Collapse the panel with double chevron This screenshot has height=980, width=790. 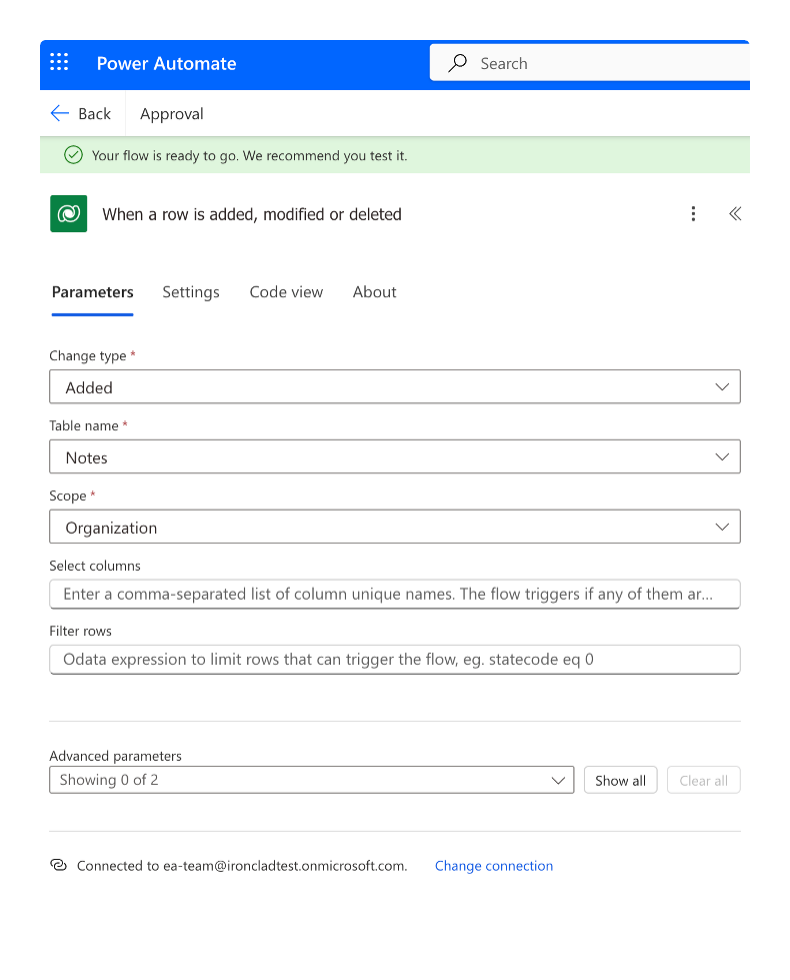click(735, 214)
